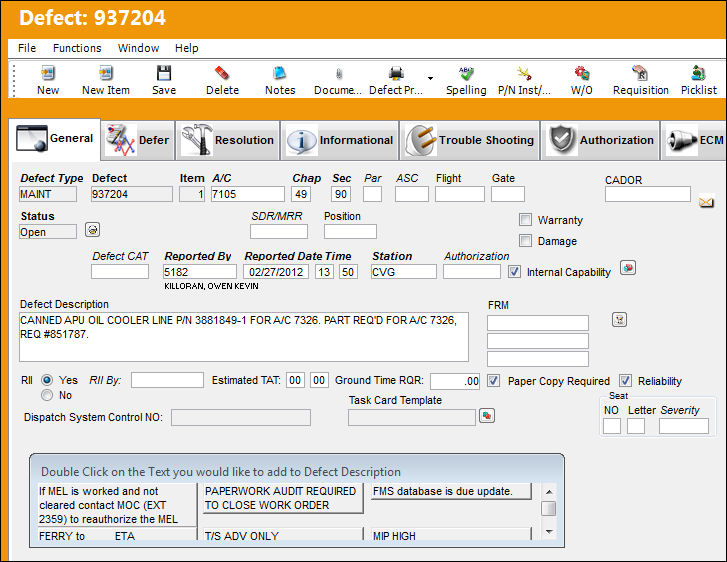Click canned text list scroll down arrow
This screenshot has height=562, width=727.
[x=549, y=531]
